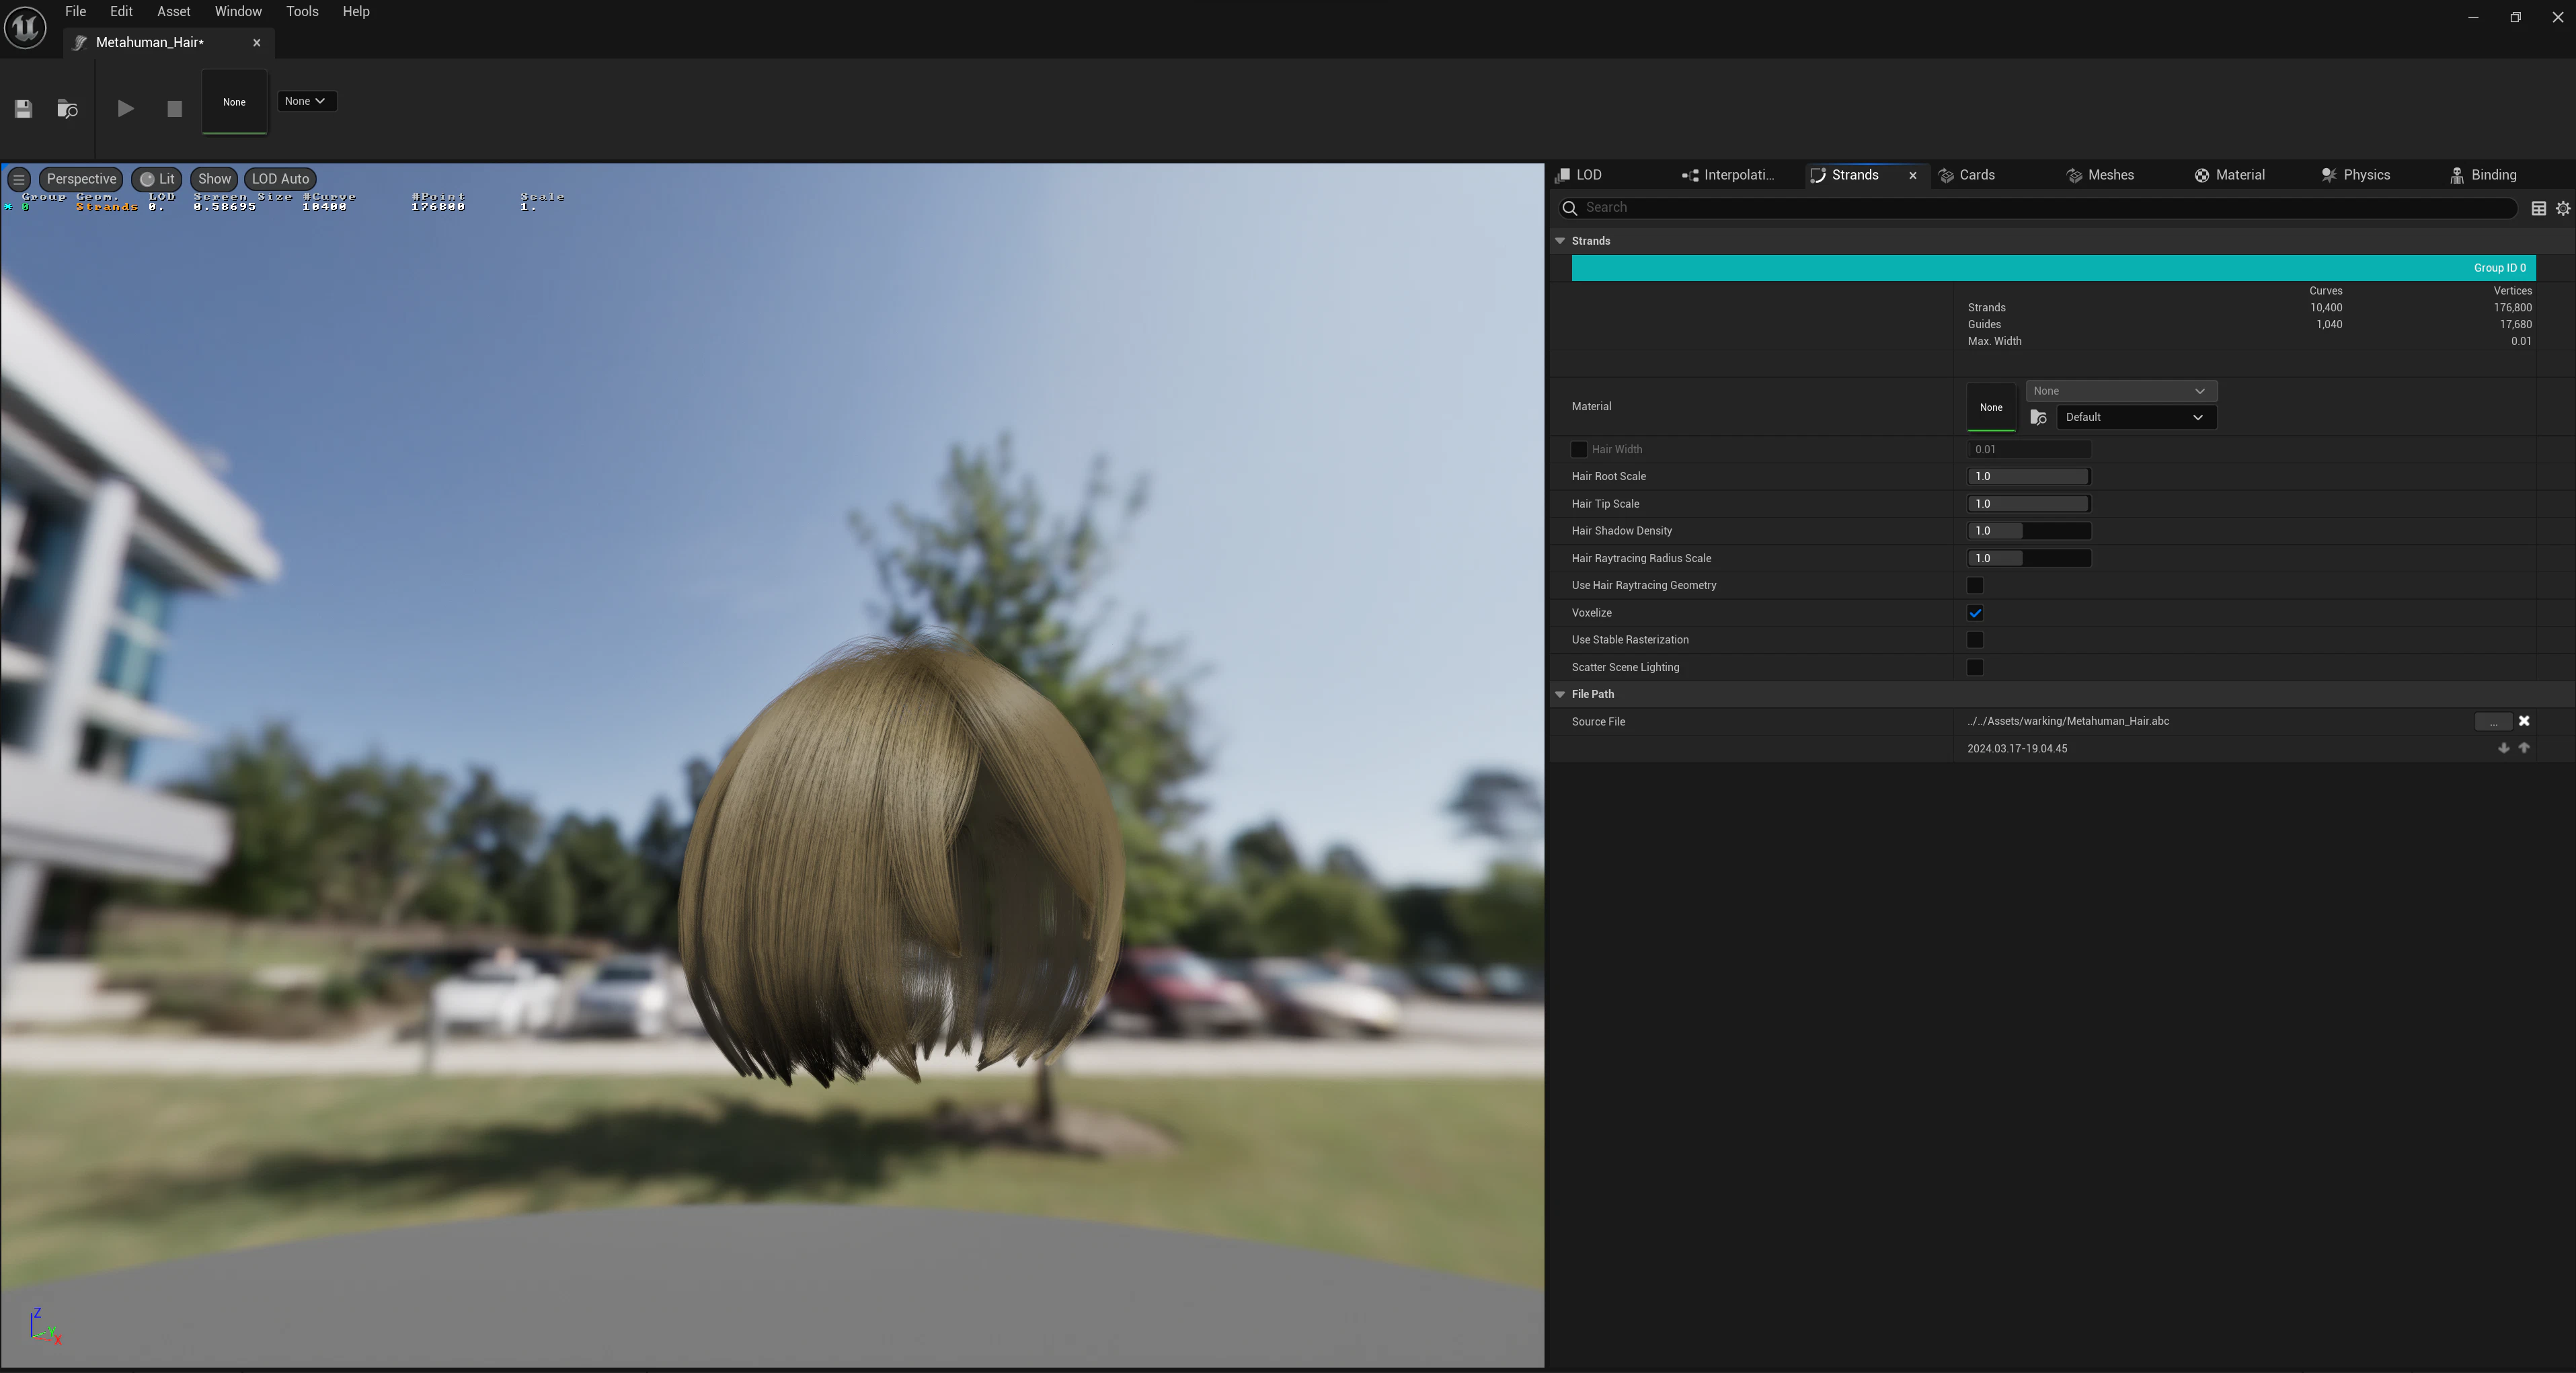2576x1373 pixels.
Task: Enable the Hair Width override checkbox
Action: pos(1579,449)
